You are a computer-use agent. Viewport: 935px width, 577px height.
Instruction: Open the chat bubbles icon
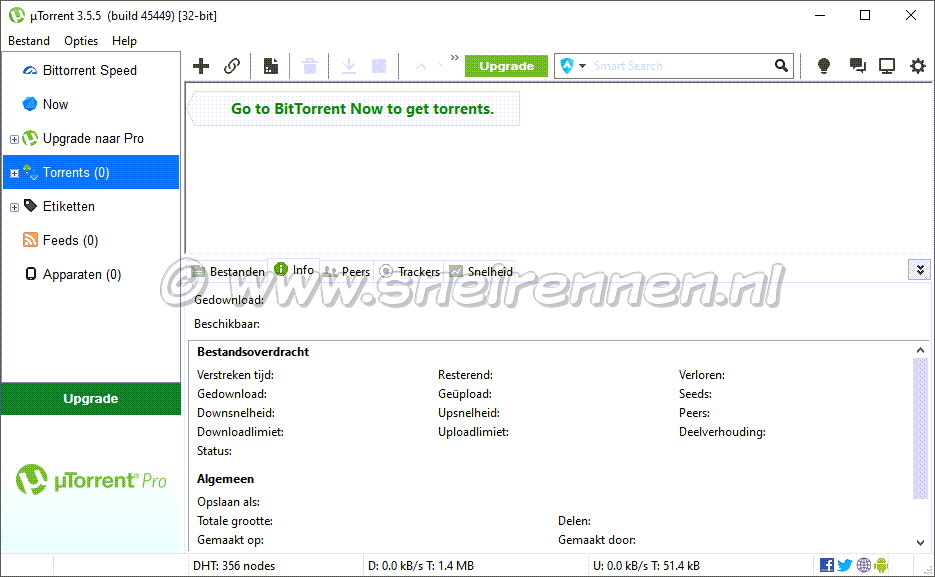(x=857, y=66)
